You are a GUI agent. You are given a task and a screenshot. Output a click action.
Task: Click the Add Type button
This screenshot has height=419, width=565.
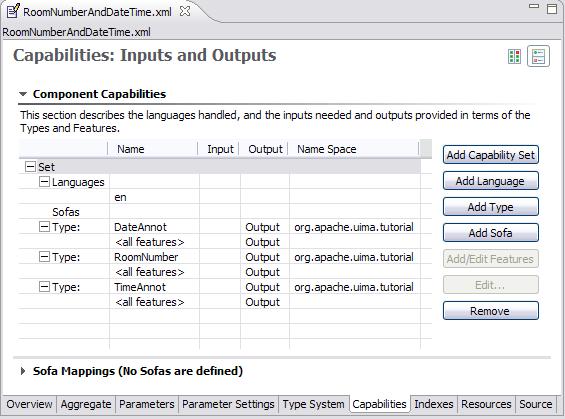[x=491, y=207]
